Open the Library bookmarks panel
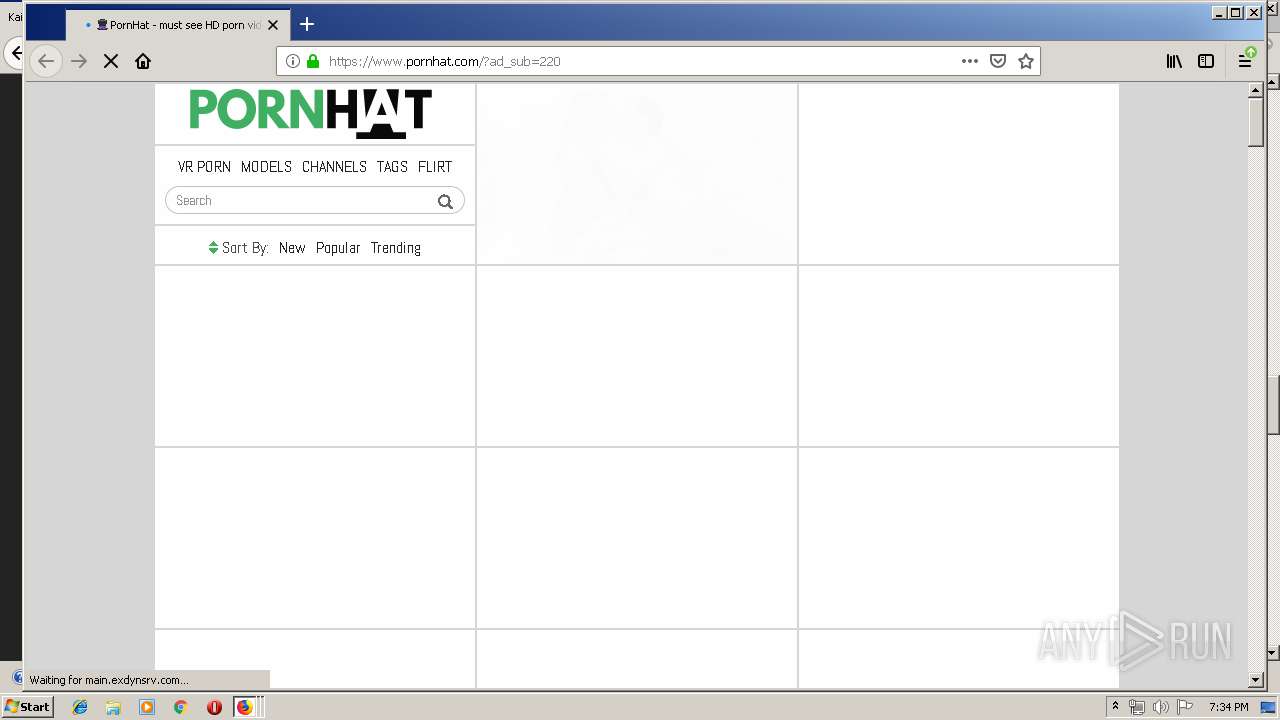 pyautogui.click(x=1174, y=61)
